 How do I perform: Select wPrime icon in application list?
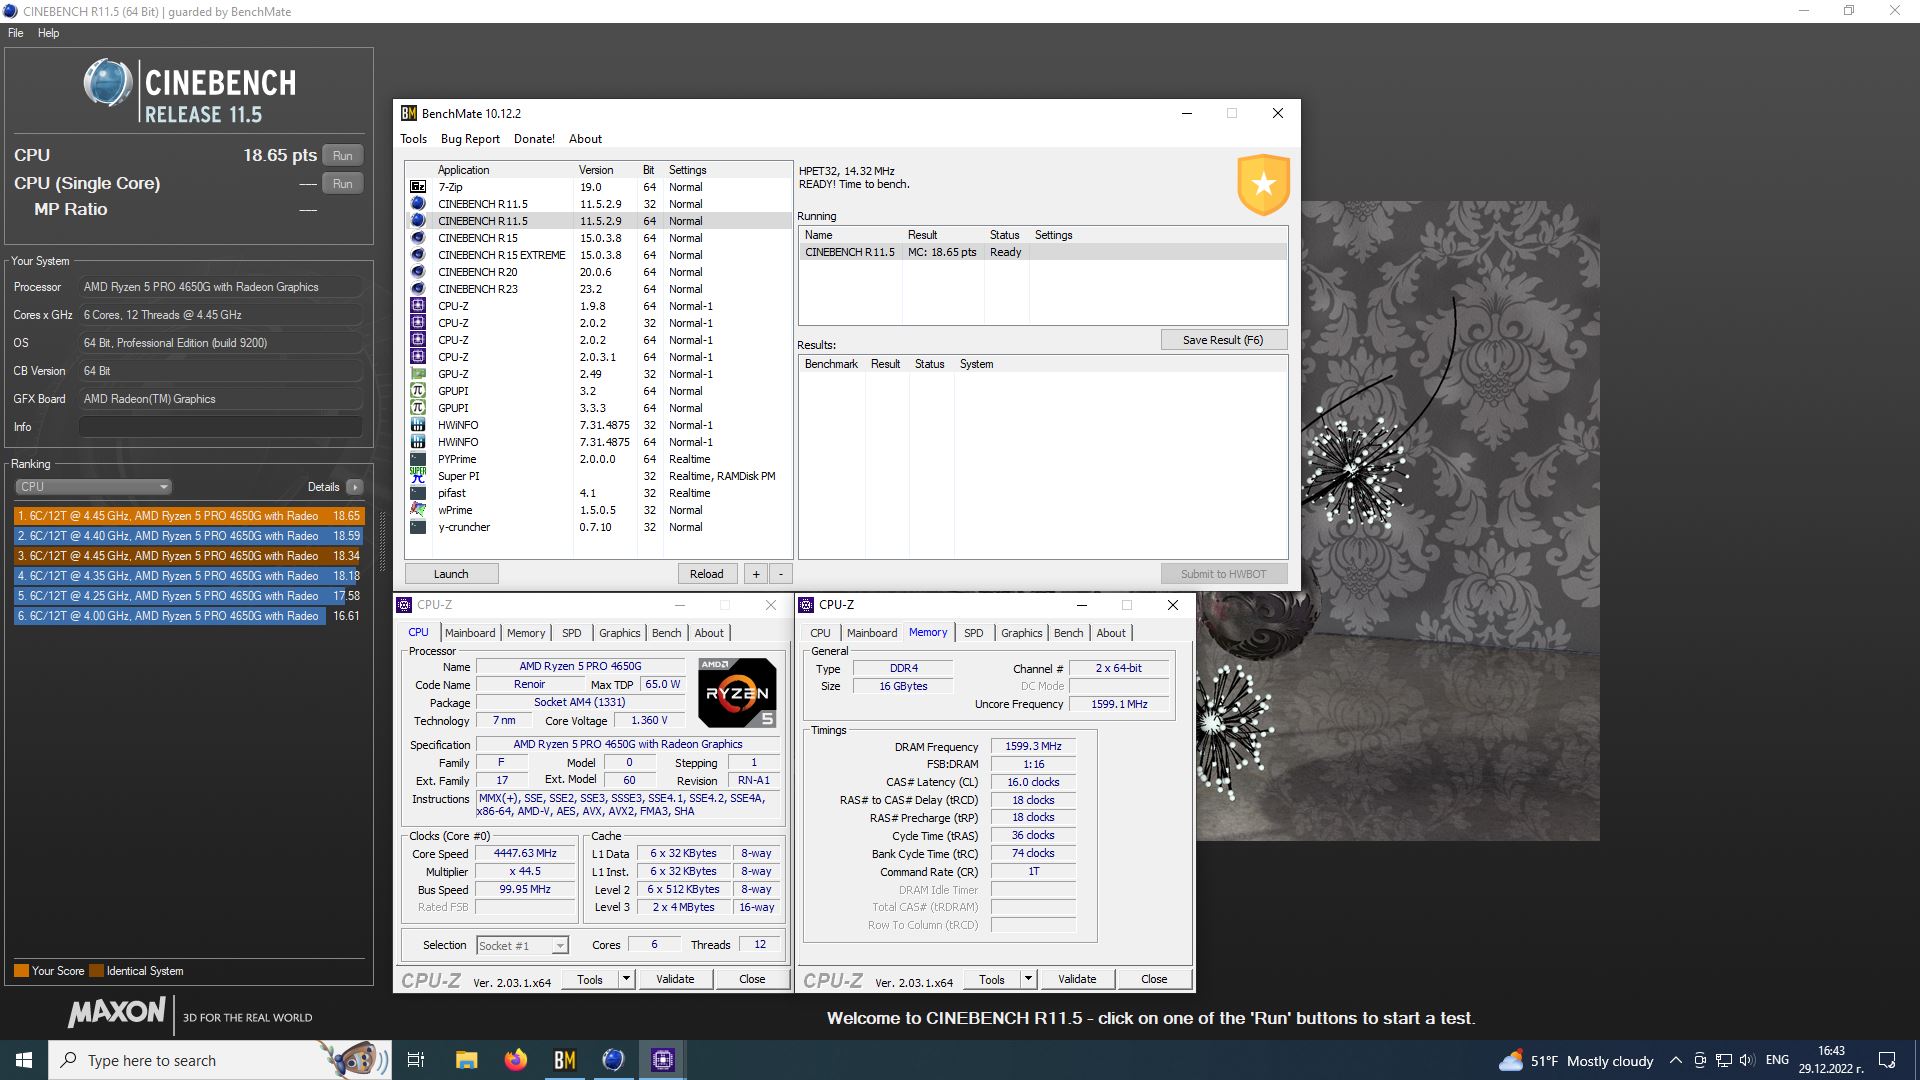coord(418,510)
